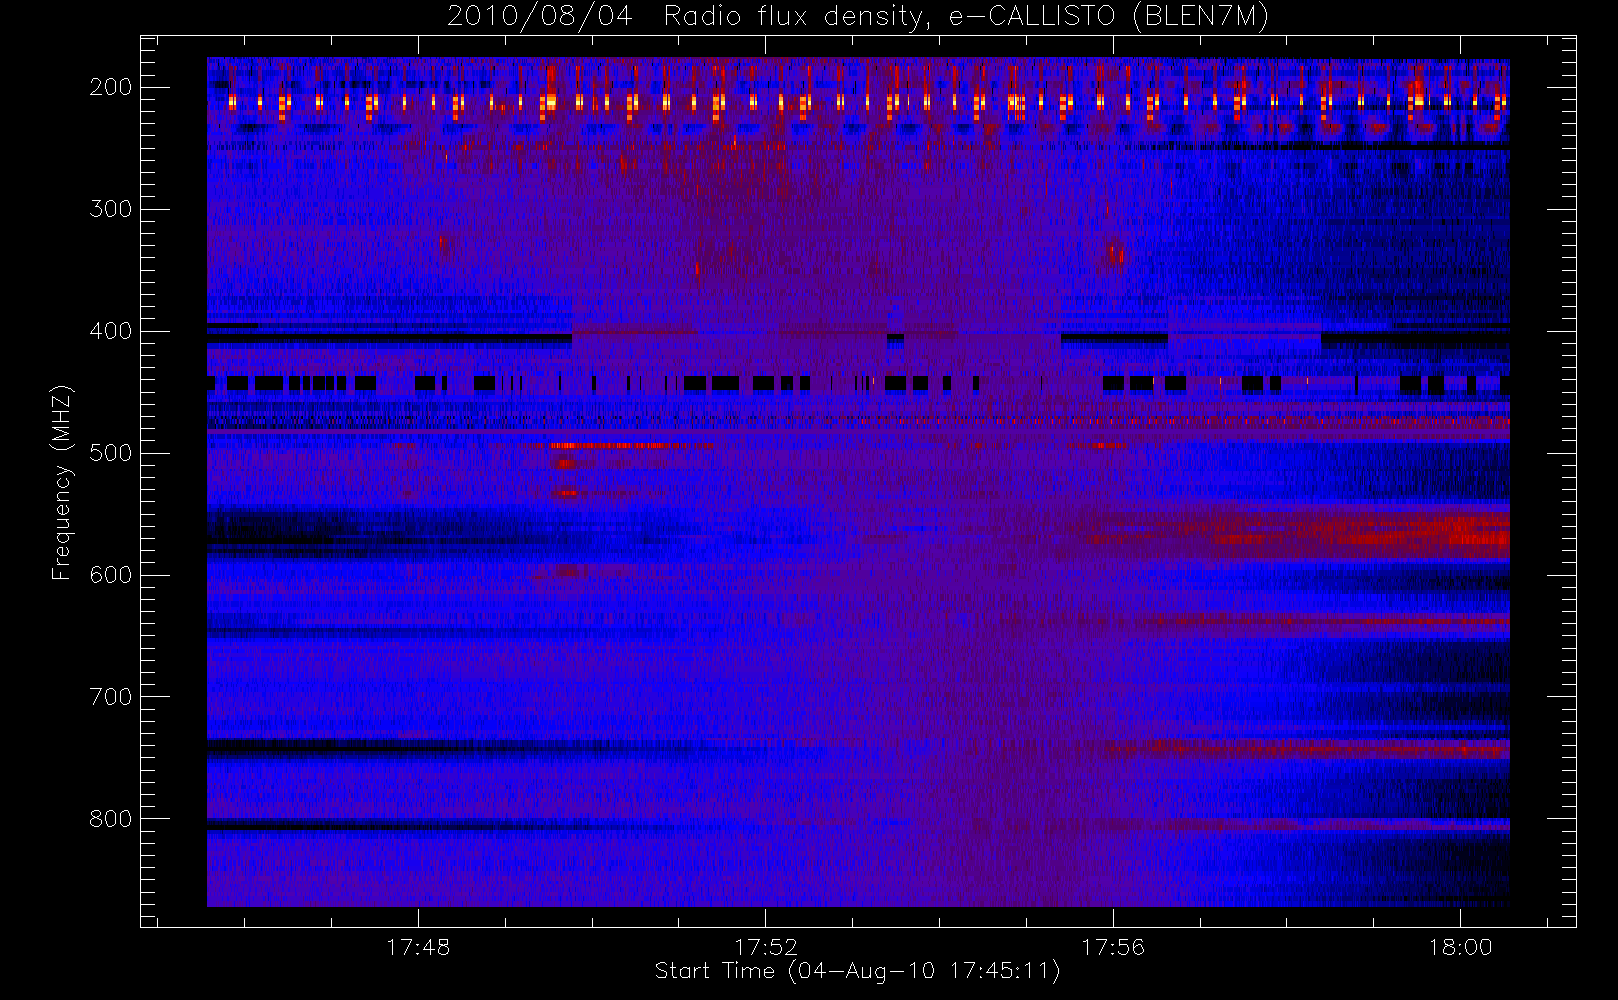
Task: Click the '17:48' time tick label
Action: tap(418, 947)
